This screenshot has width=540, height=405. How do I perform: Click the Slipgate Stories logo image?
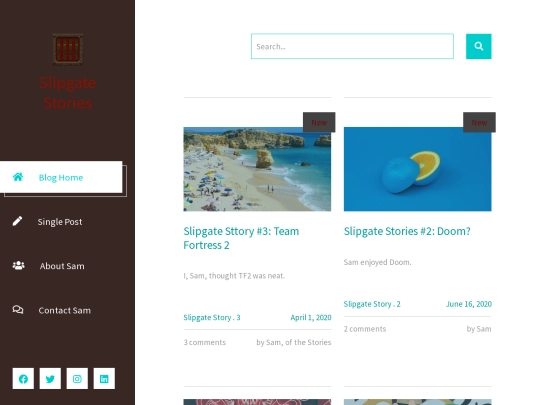(x=68, y=49)
